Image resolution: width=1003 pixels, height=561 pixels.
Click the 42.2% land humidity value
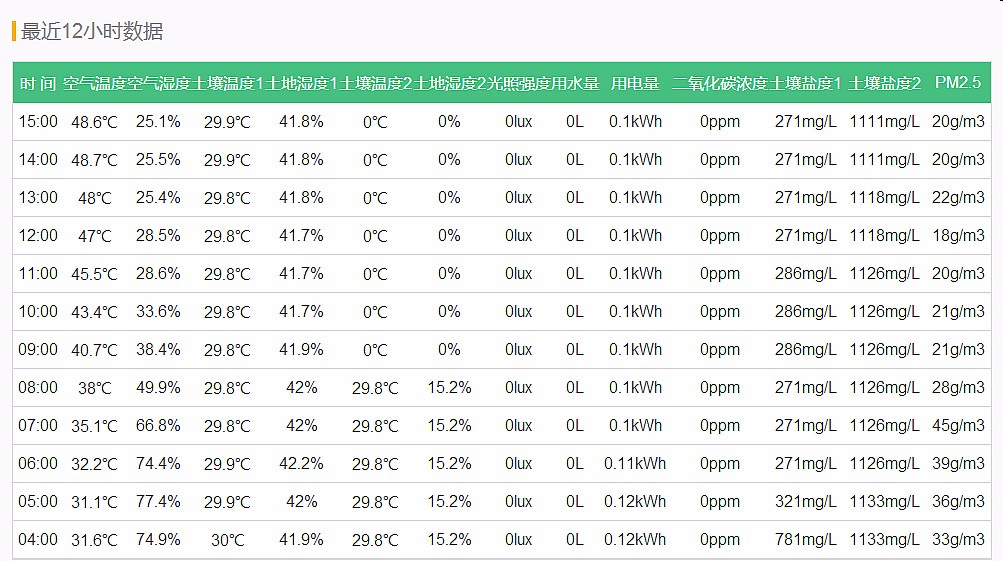(x=301, y=464)
